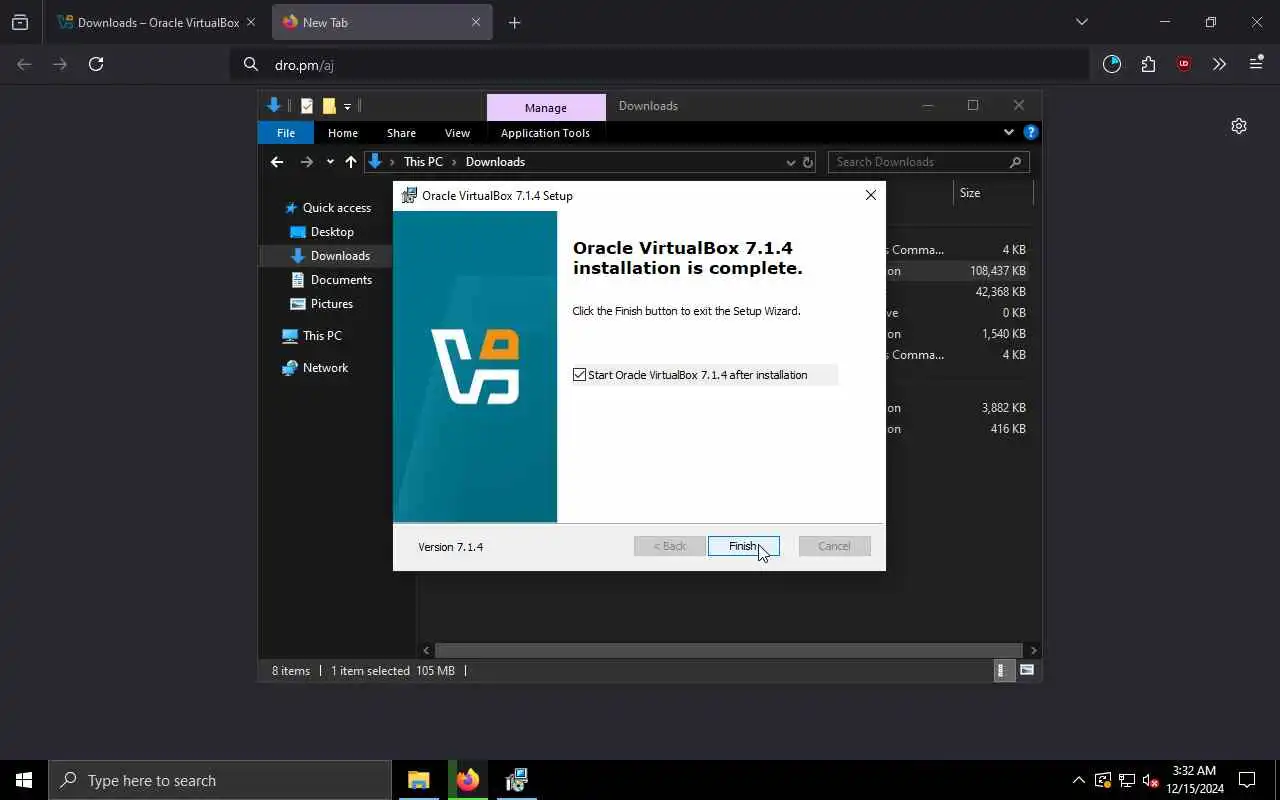Open the Windows Start menu
The height and width of the screenshot is (800, 1280).
pyautogui.click(x=24, y=780)
